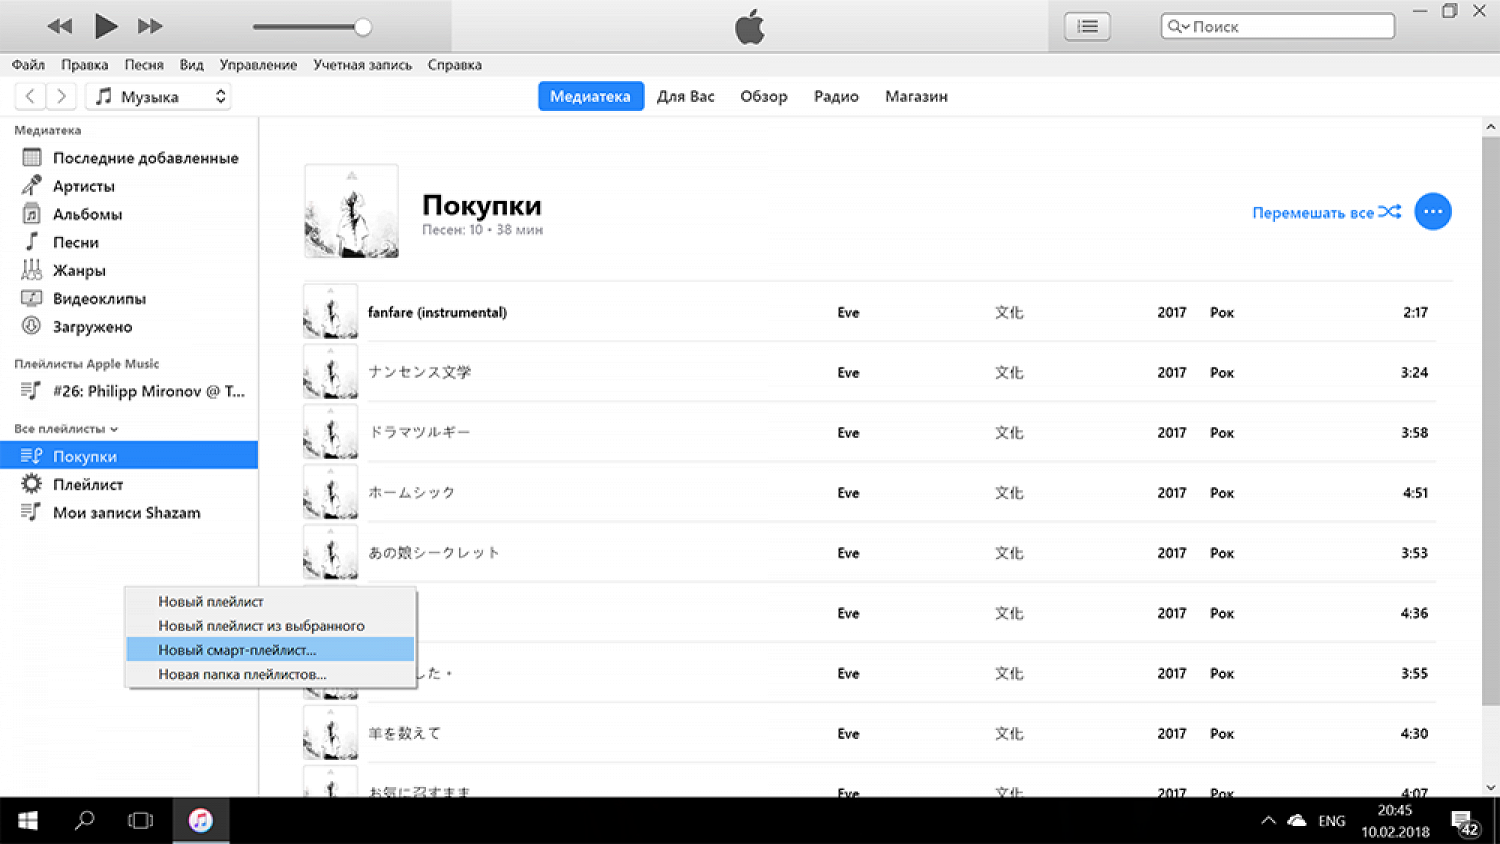Switch to the "Для Вас" tab
The width and height of the screenshot is (1500, 844).
(x=685, y=97)
